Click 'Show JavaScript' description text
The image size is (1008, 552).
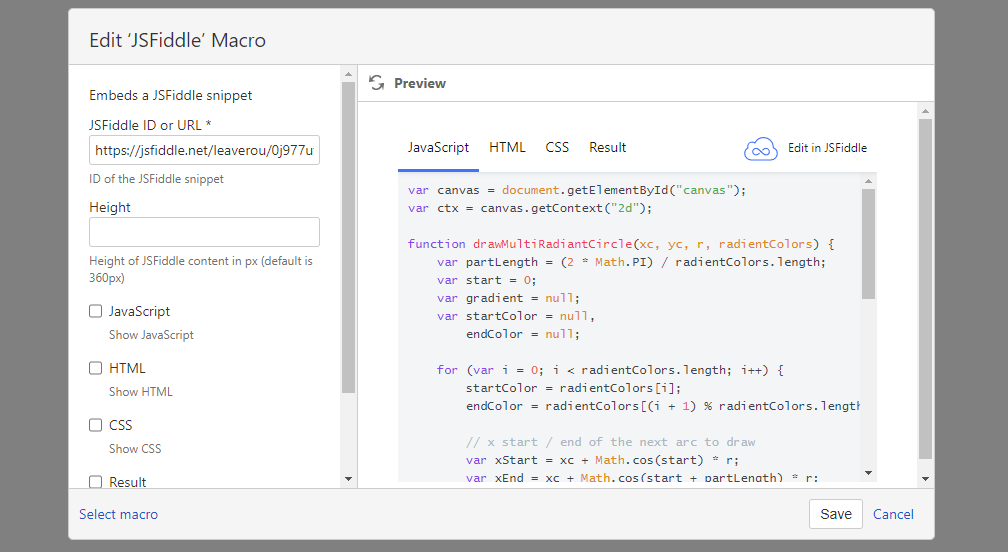click(151, 335)
